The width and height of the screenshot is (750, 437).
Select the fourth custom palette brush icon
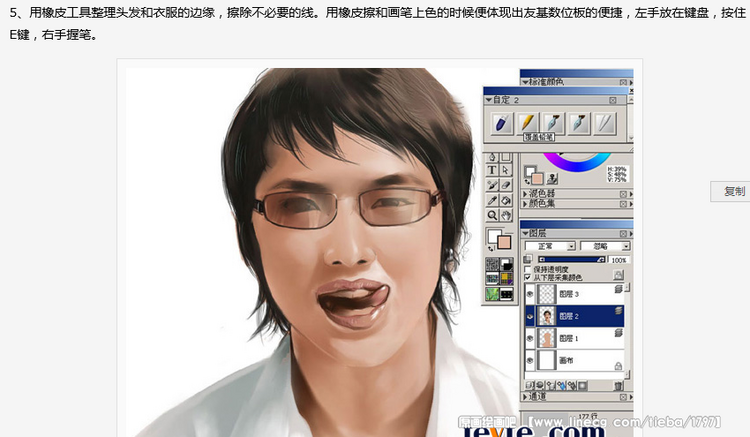[x=579, y=123]
